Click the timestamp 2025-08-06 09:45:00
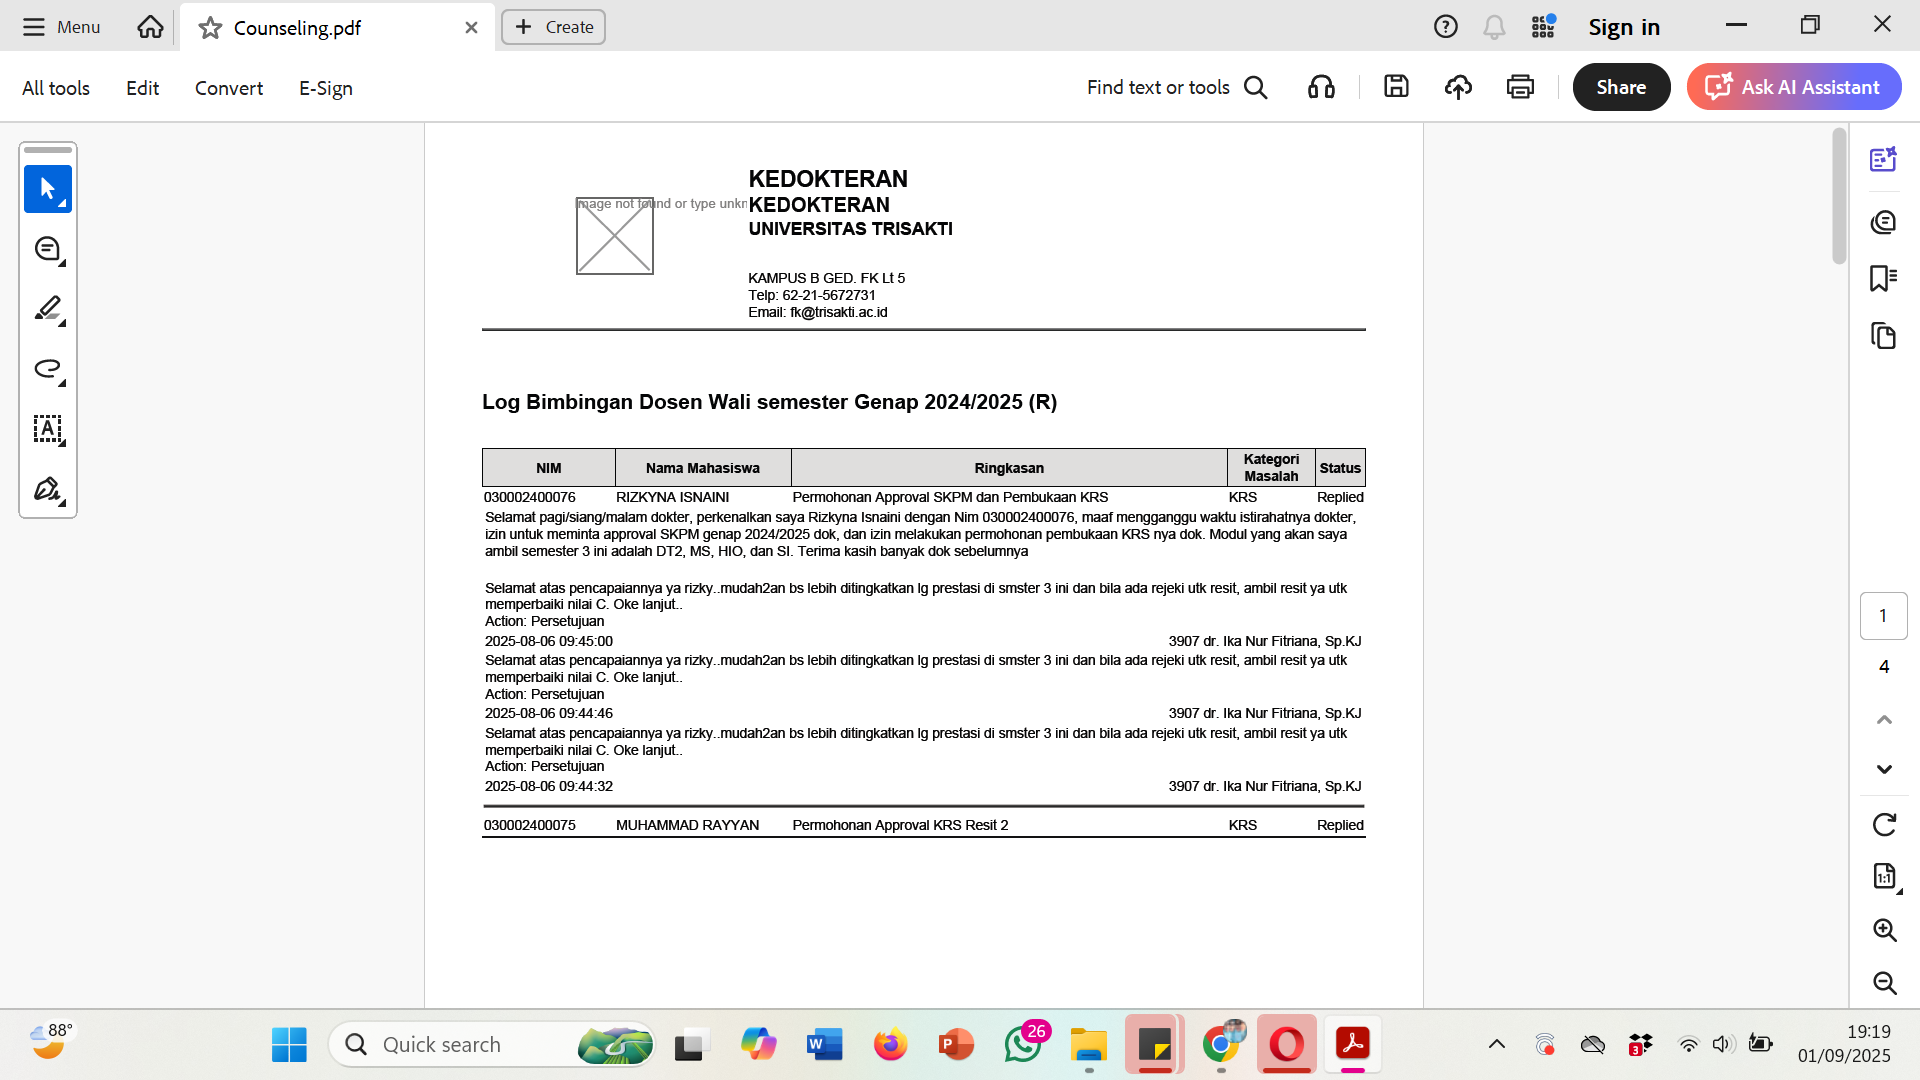Screen dimensions: 1920x1080 549,641
